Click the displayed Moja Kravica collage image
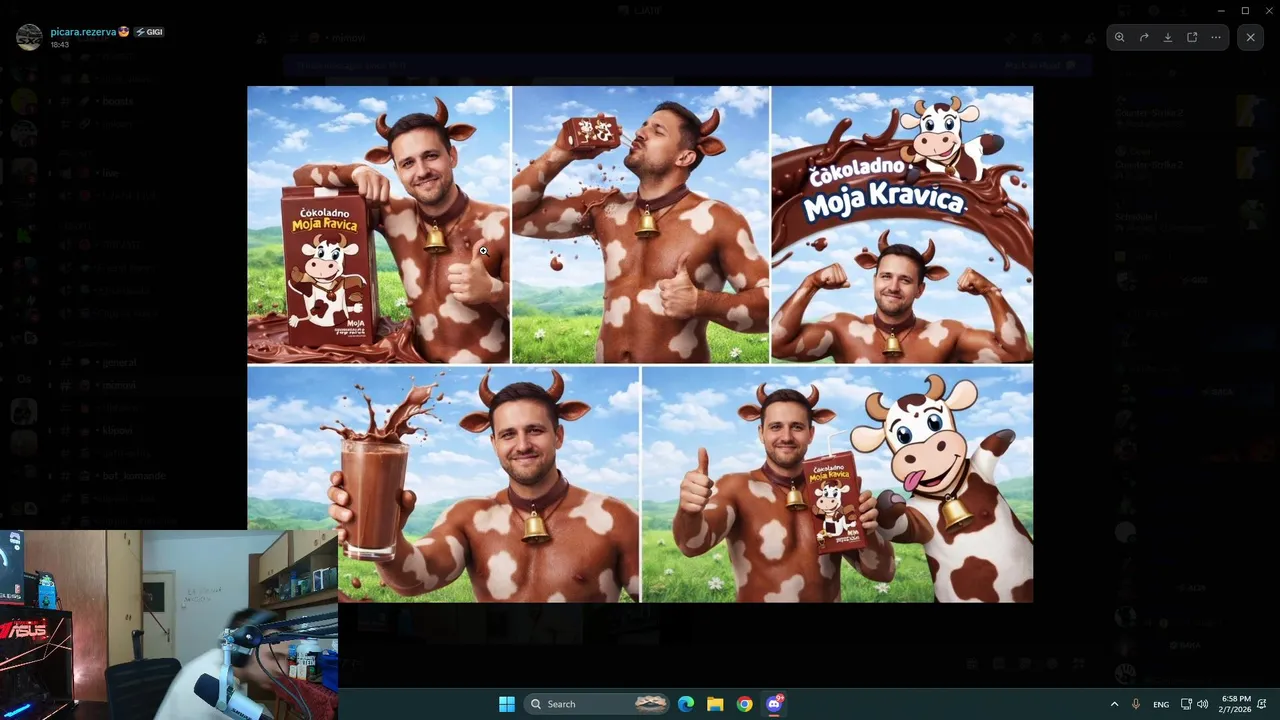Viewport: 1280px width, 720px height. coord(640,344)
